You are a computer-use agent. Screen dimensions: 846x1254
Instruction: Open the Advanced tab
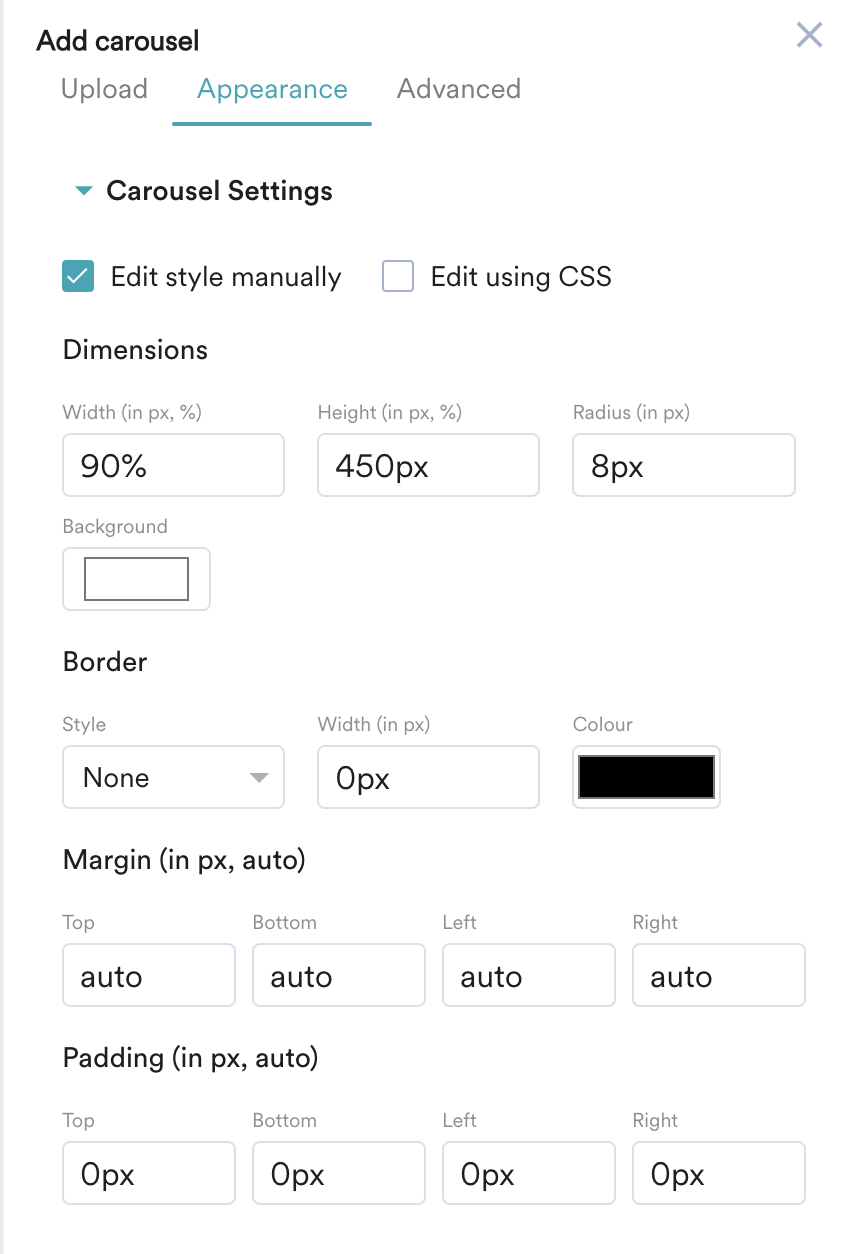click(458, 89)
